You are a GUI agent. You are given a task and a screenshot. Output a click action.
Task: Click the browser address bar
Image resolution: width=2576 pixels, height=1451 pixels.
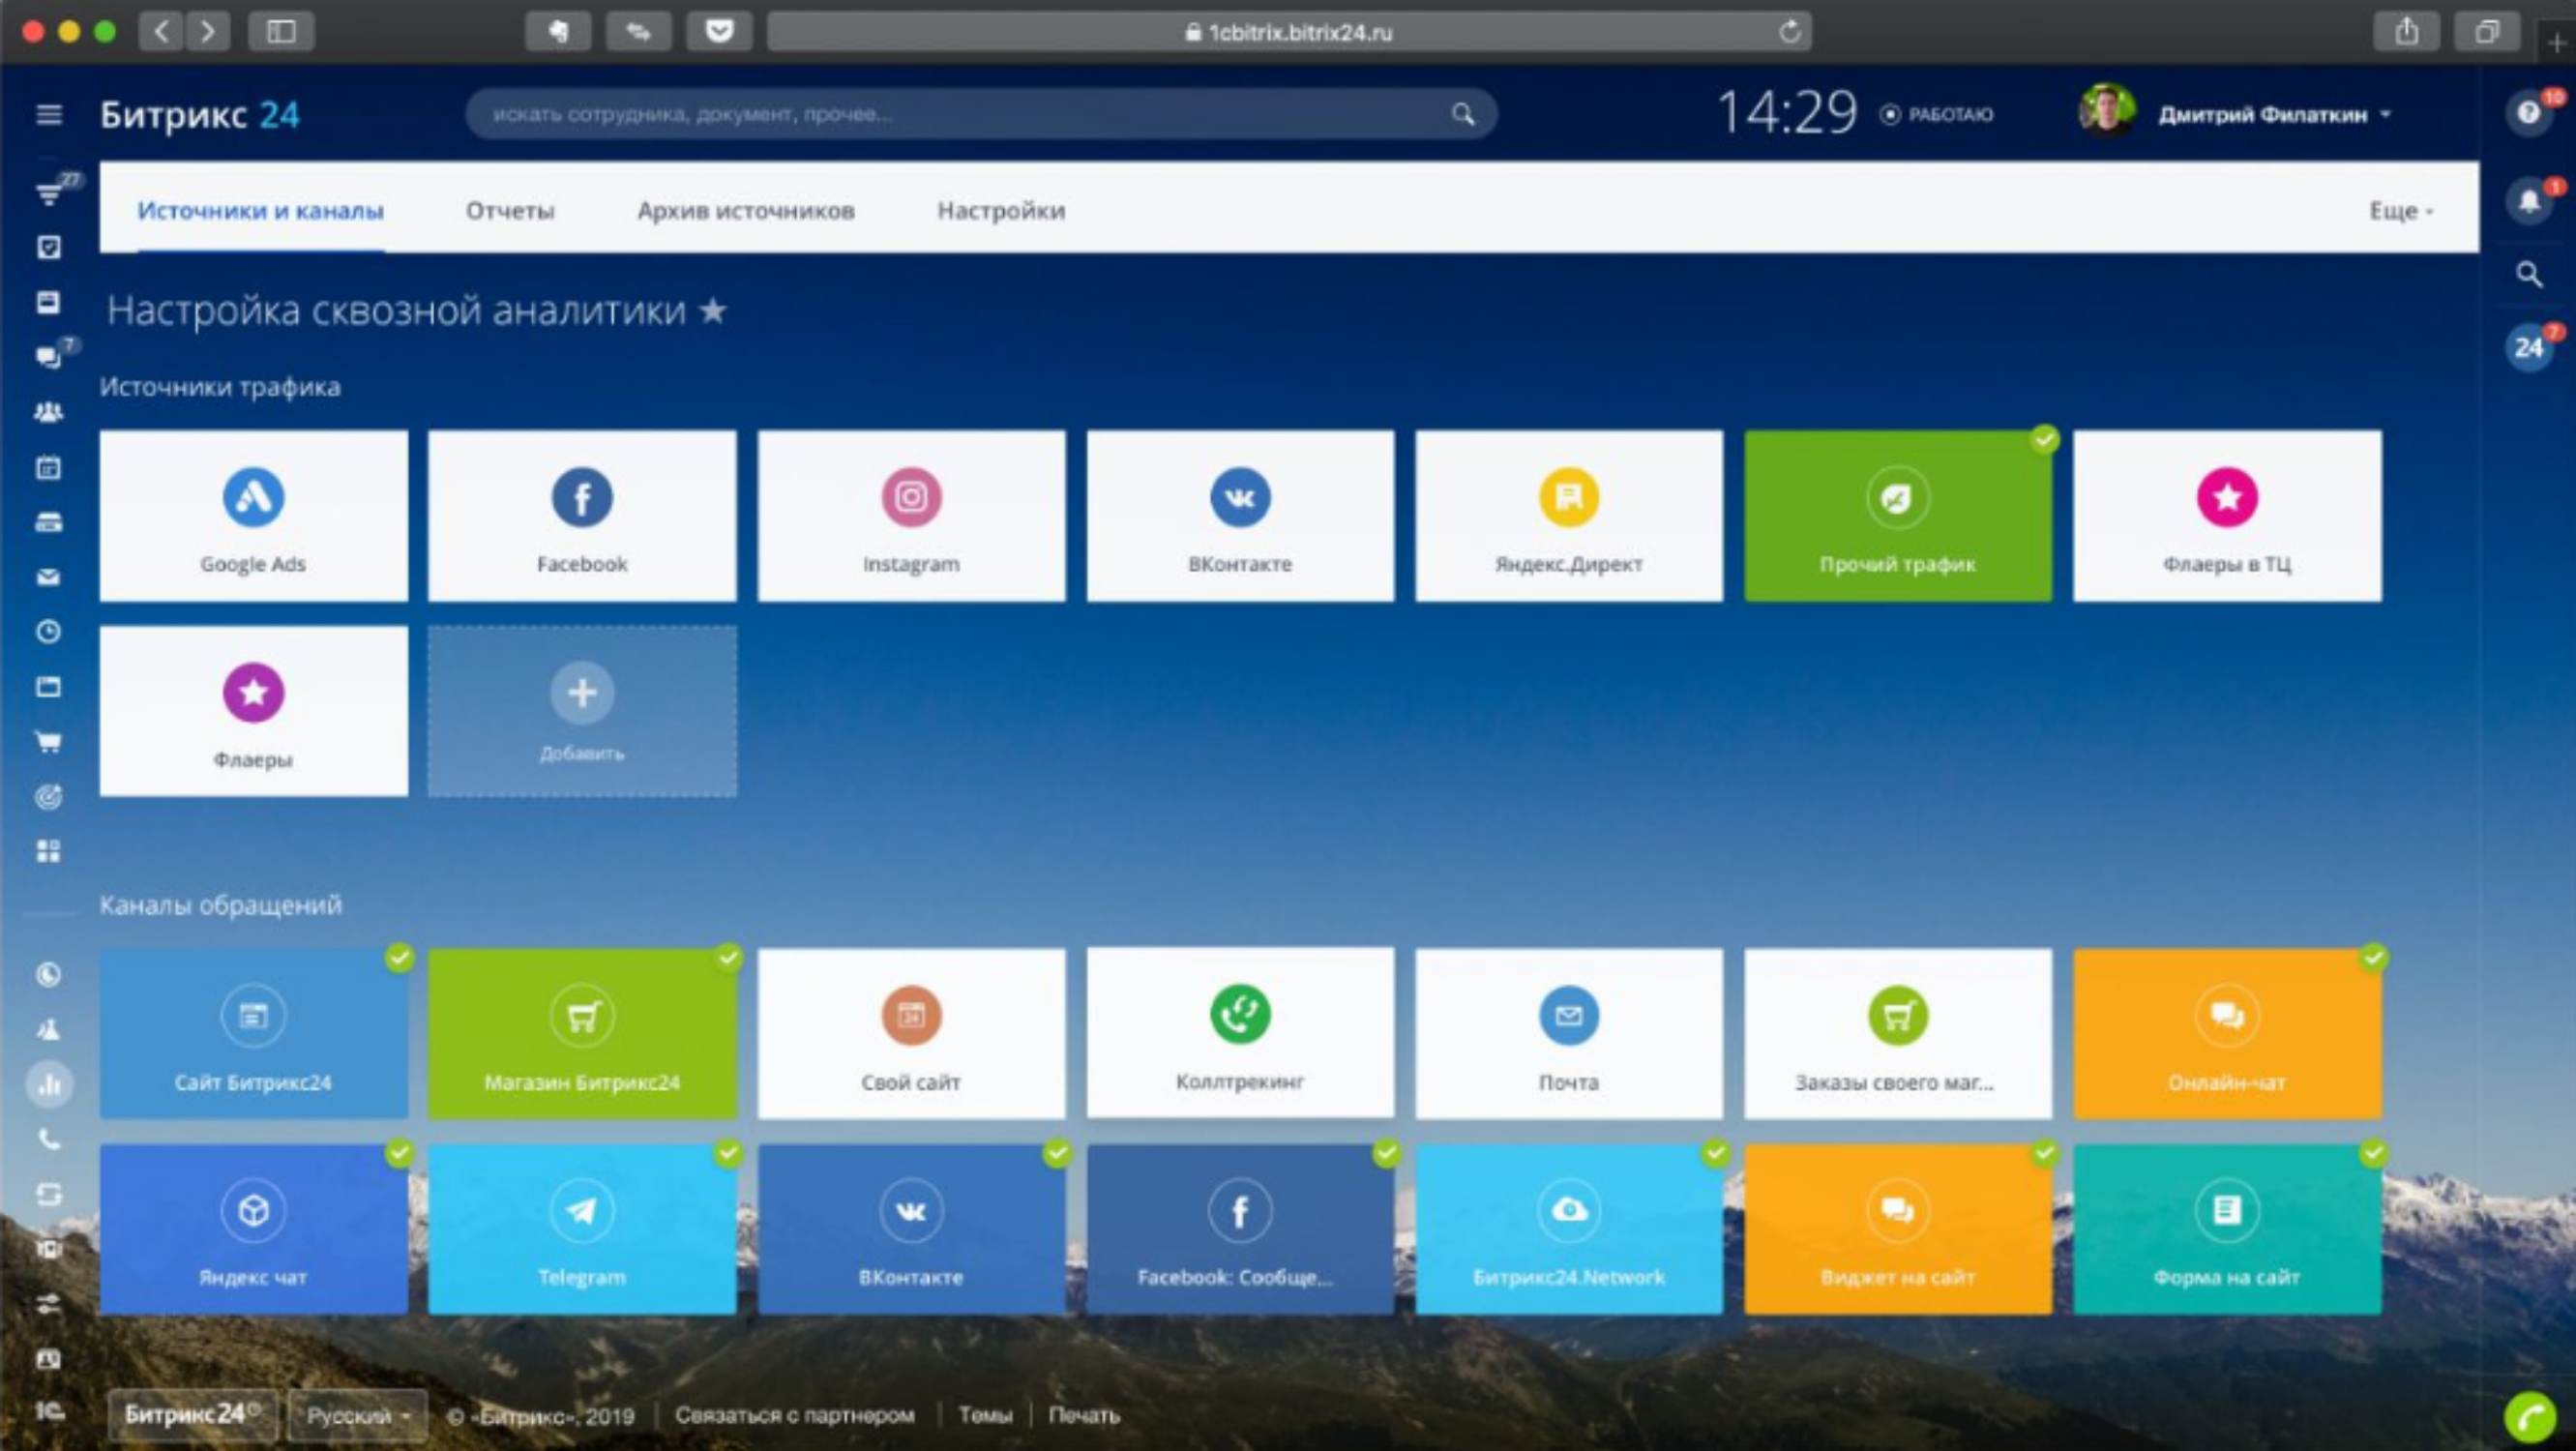pyautogui.click(x=1288, y=32)
